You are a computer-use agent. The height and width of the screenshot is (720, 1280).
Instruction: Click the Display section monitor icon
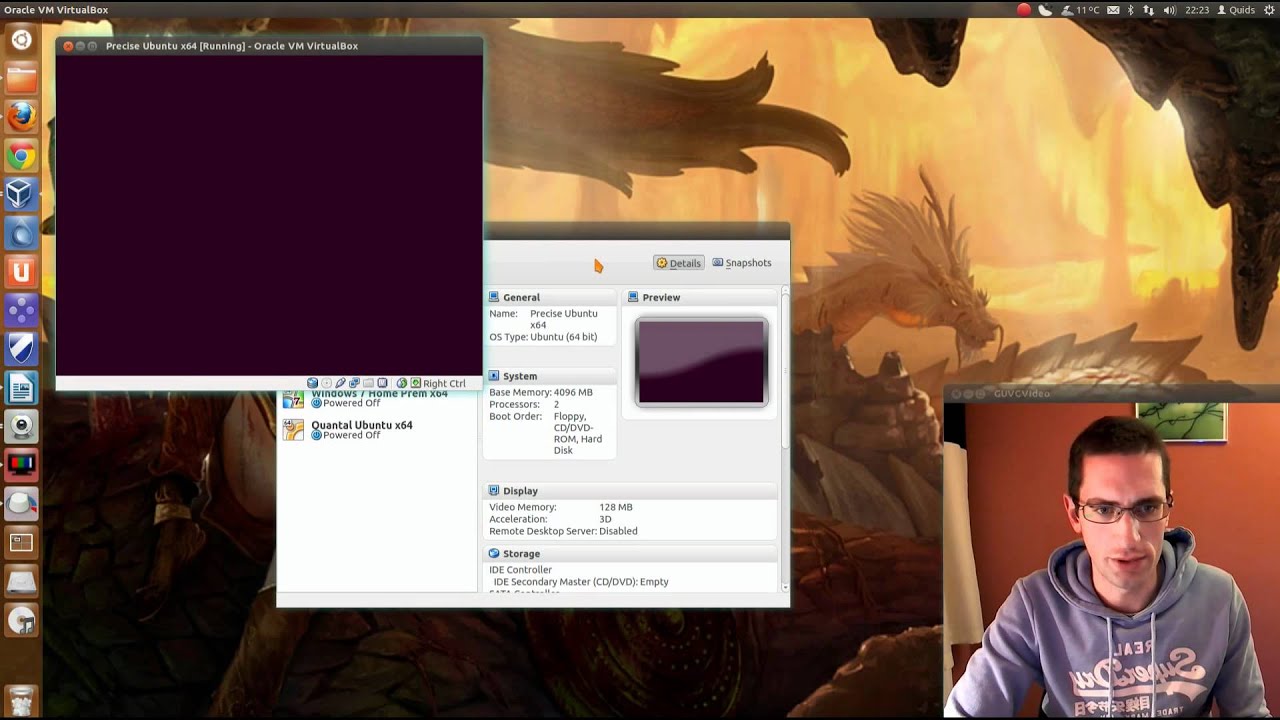(494, 491)
